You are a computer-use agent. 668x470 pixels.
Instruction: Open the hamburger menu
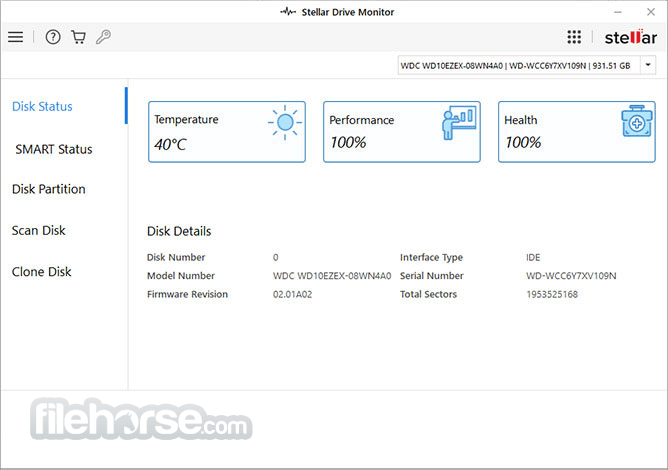click(x=15, y=37)
